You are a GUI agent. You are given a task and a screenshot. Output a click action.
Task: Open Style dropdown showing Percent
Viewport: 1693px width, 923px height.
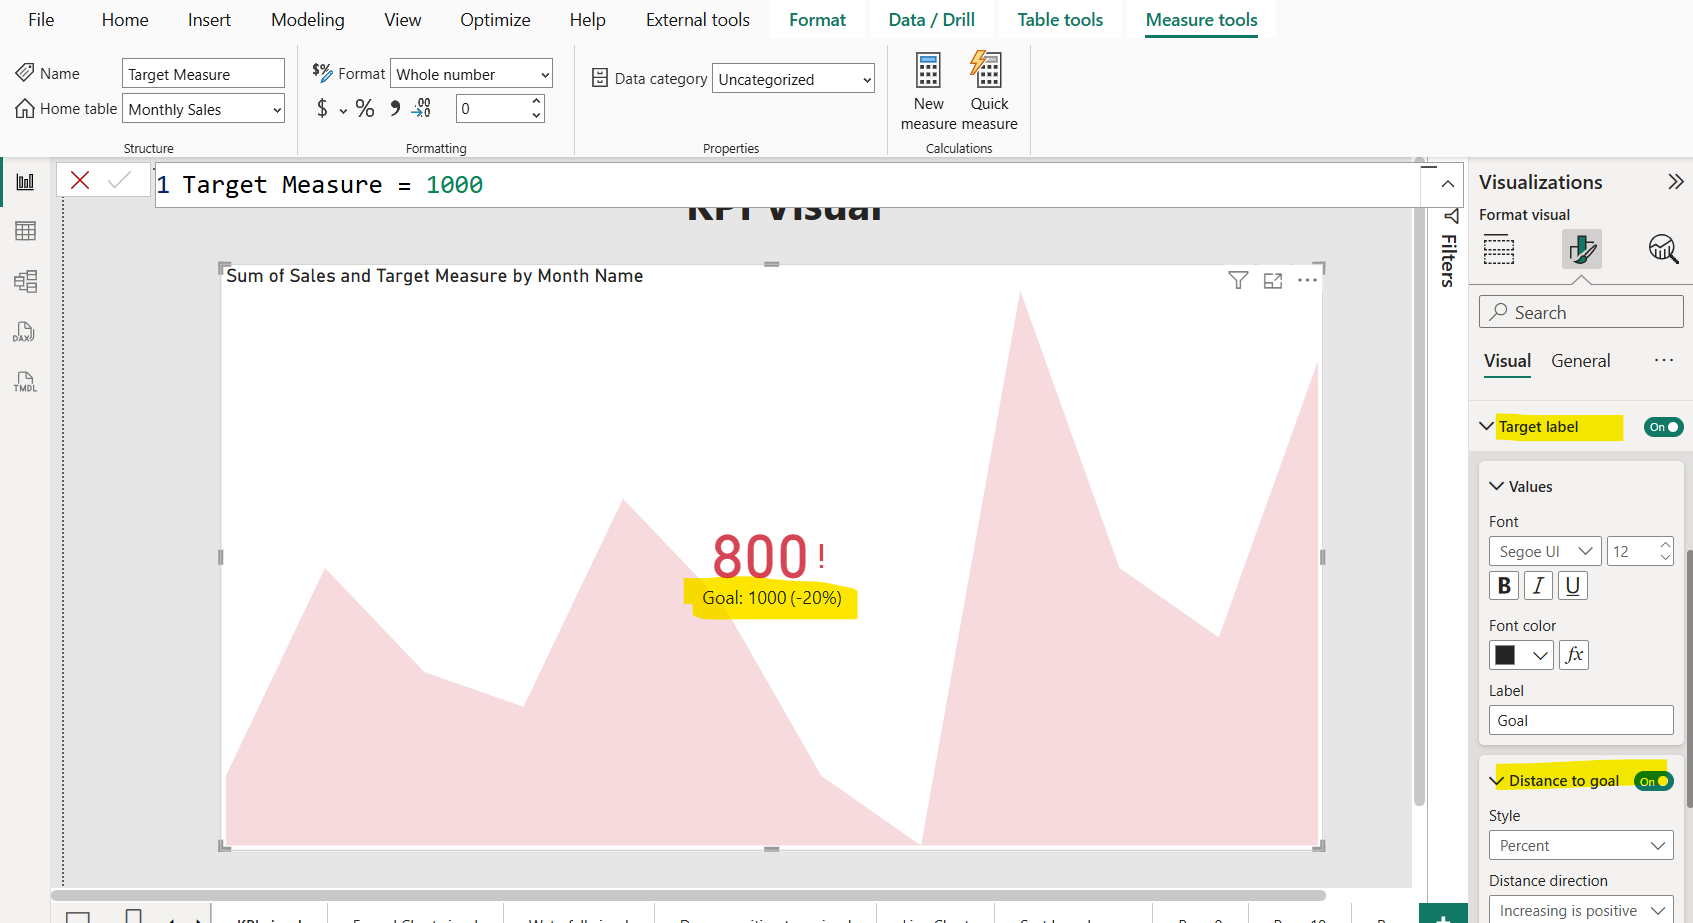pos(1580,846)
